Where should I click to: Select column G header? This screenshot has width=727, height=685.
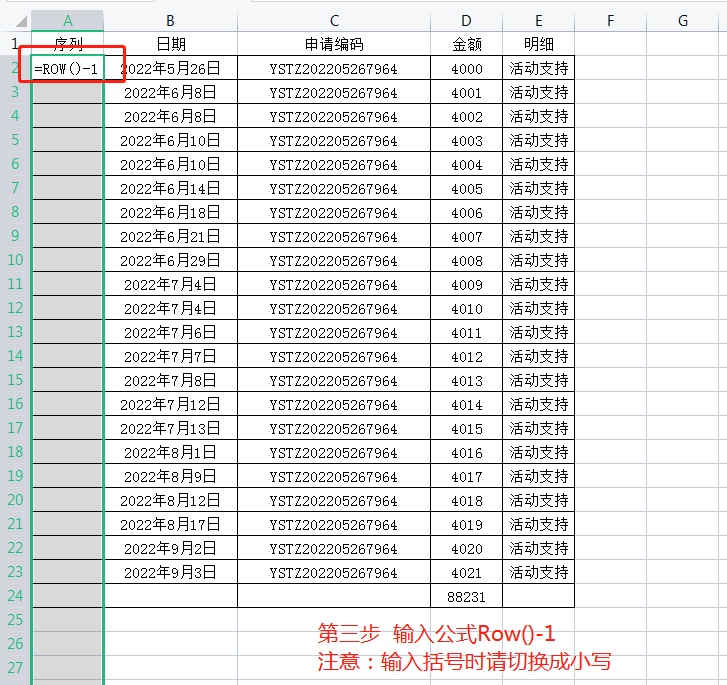(682, 21)
